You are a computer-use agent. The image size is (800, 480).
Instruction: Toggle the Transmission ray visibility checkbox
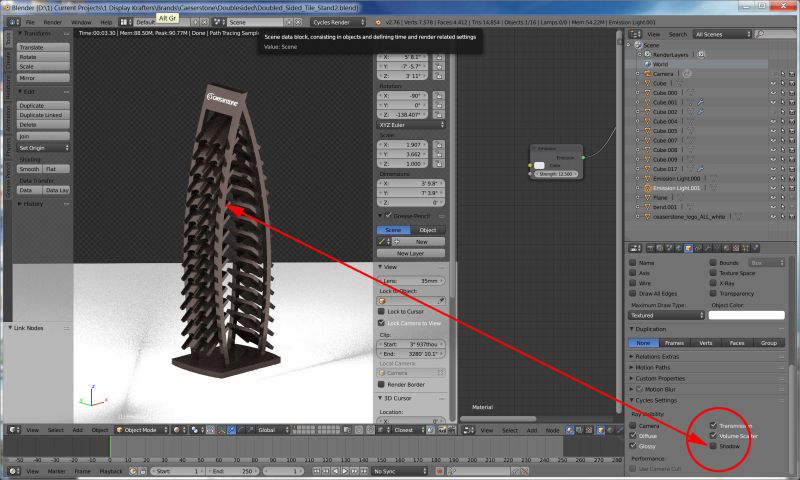click(713, 425)
